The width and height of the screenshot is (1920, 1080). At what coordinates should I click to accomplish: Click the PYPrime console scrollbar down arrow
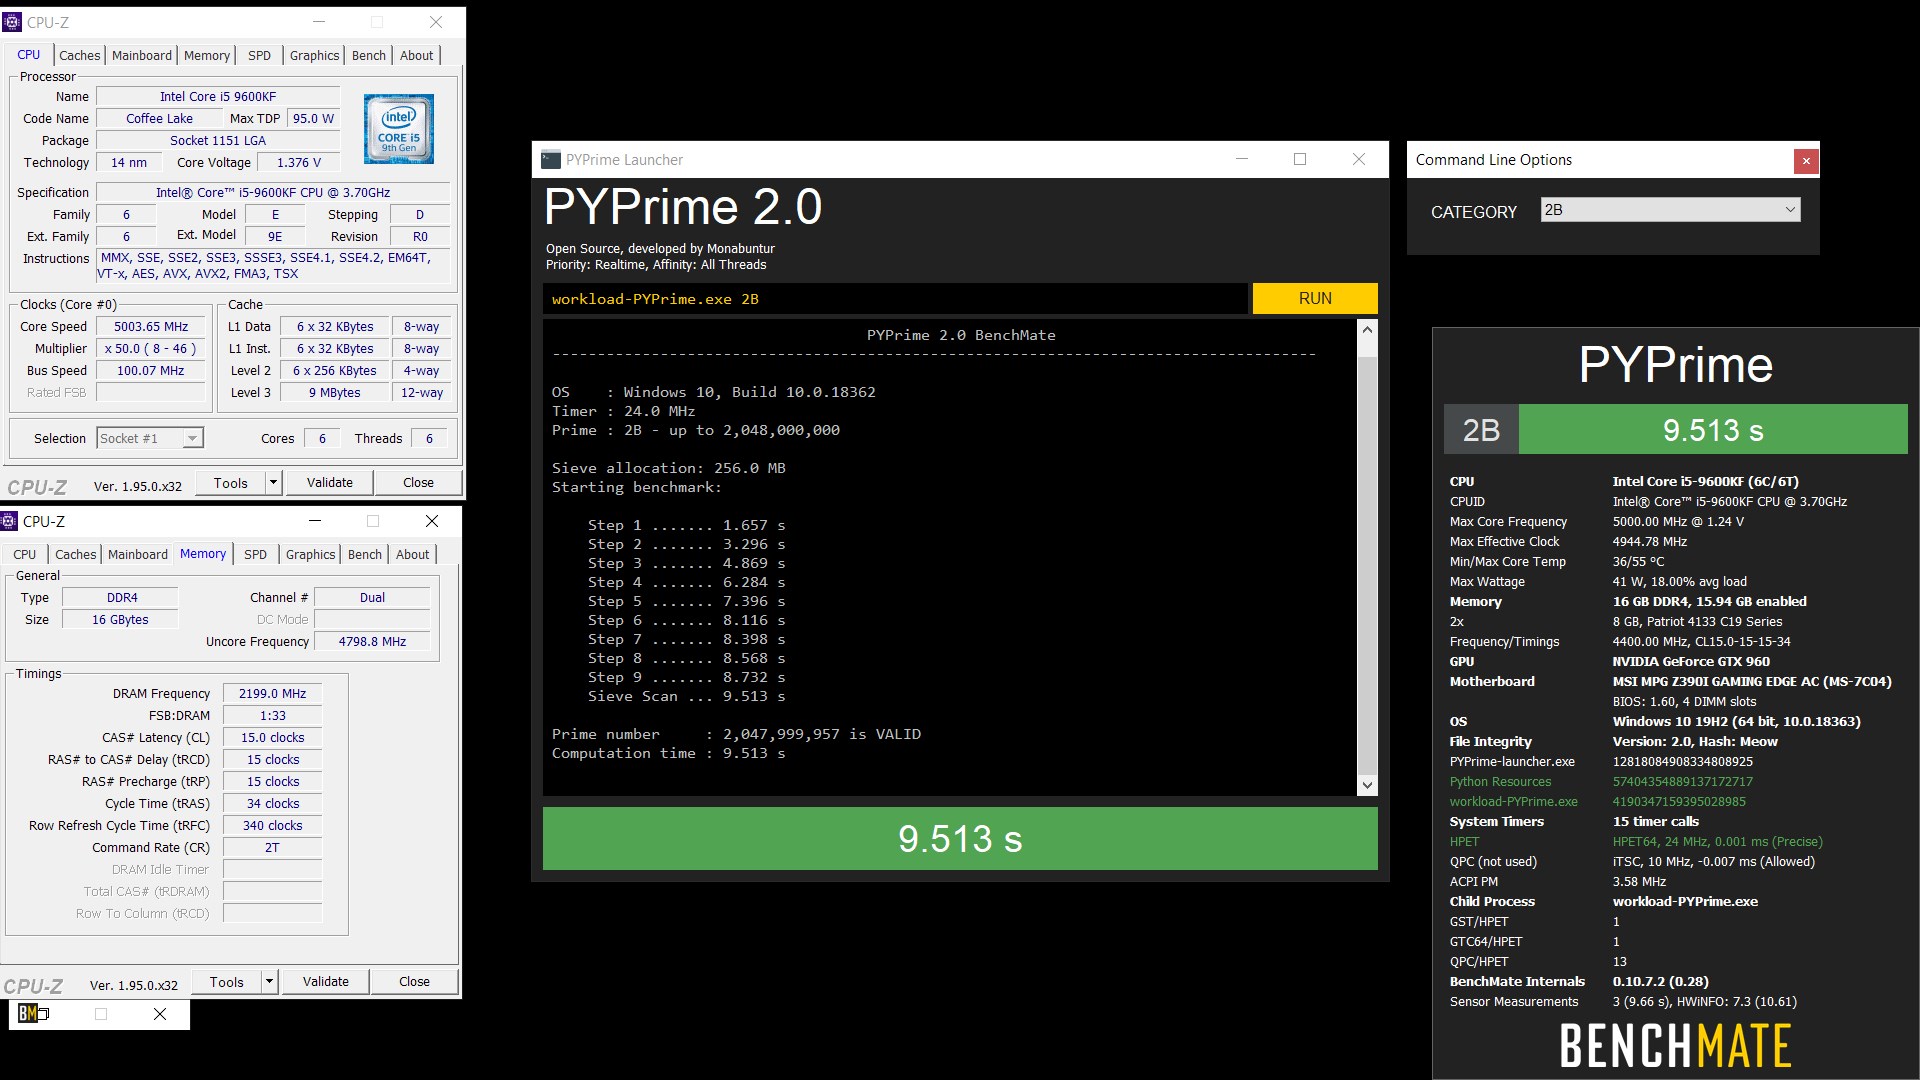point(1367,785)
